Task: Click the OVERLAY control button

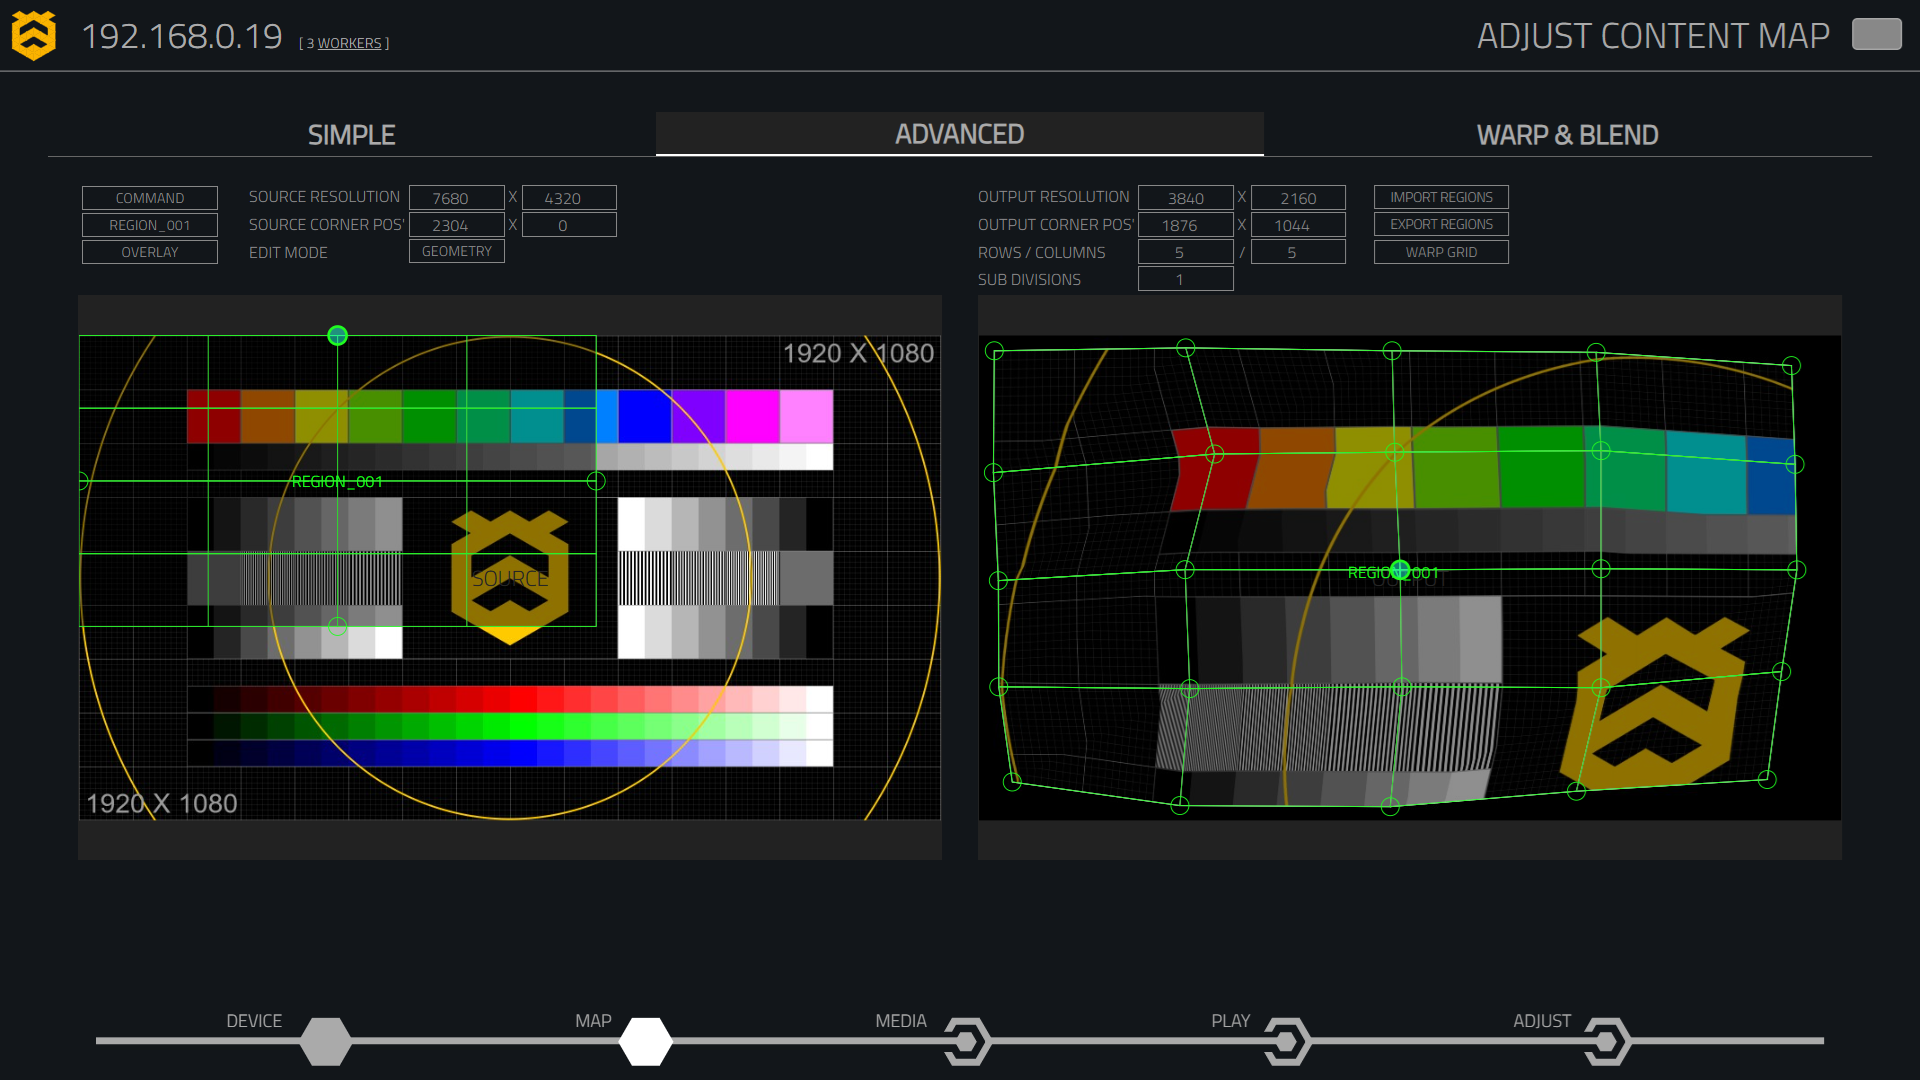Action: pos(150,251)
